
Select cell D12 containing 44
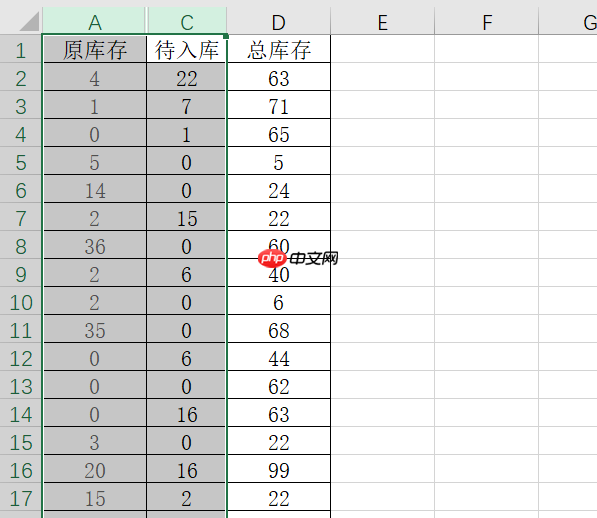pyautogui.click(x=279, y=357)
